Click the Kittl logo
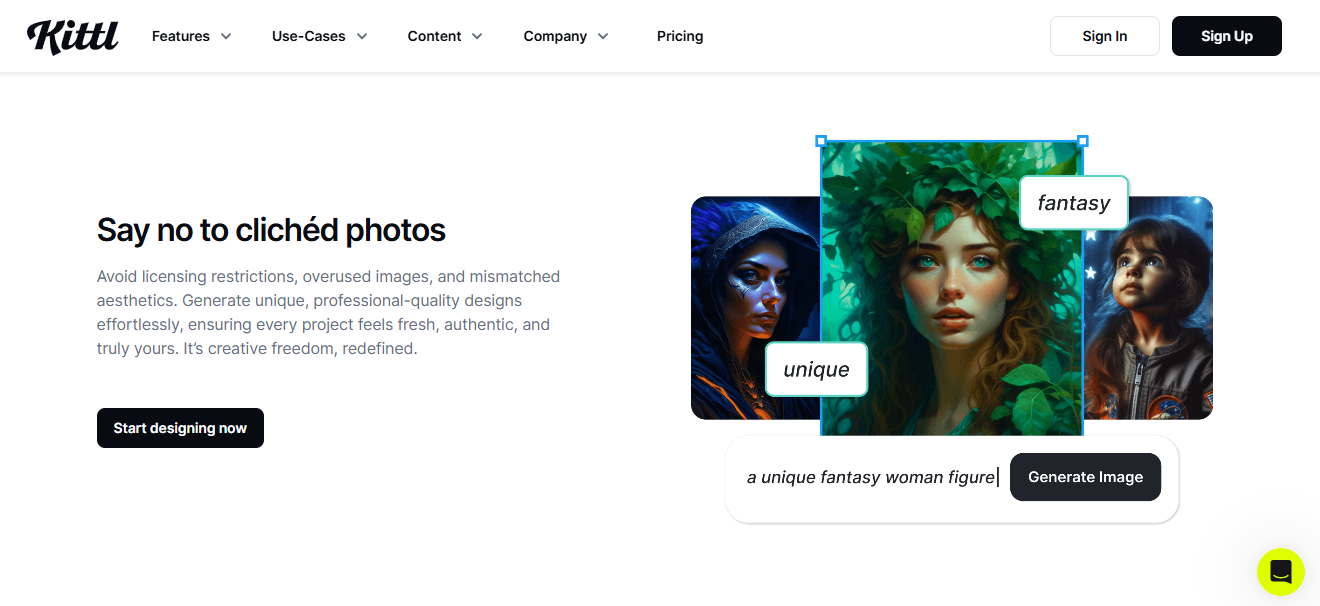 [x=72, y=36]
